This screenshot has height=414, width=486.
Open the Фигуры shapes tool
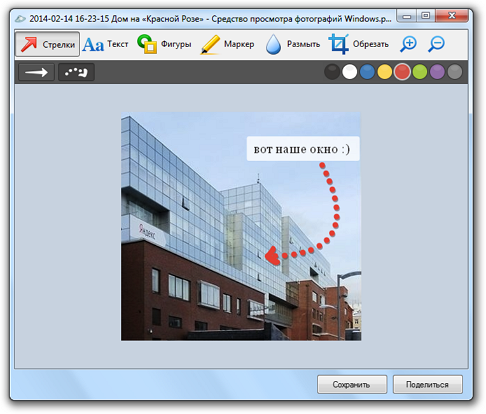[164, 44]
